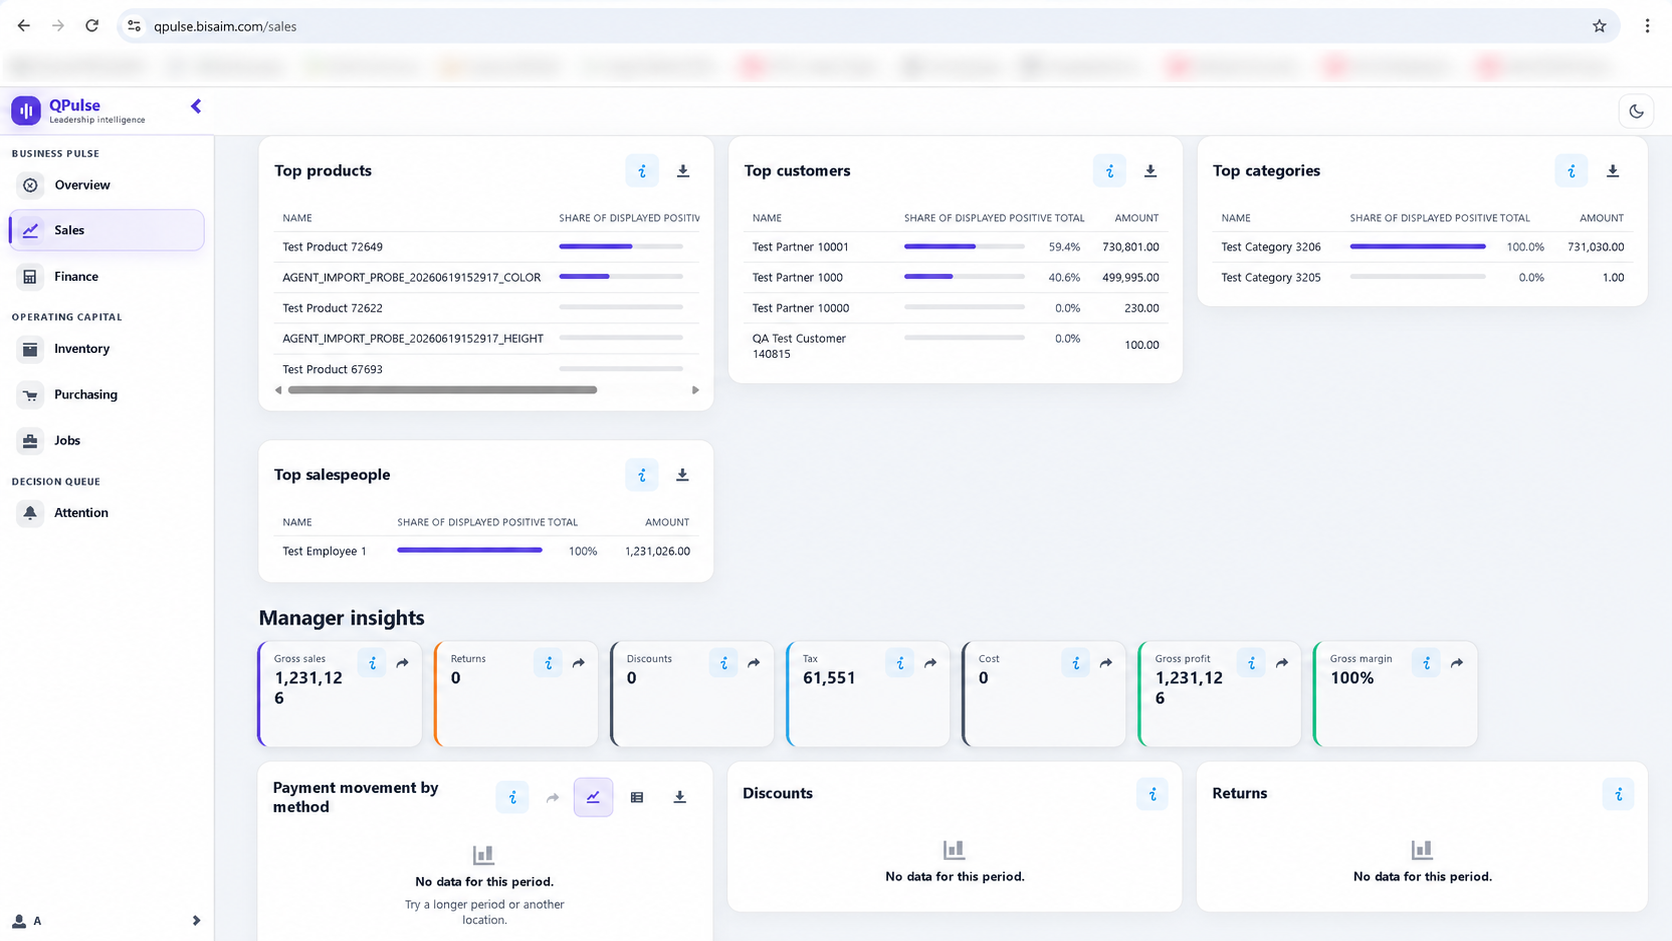The height and width of the screenshot is (941, 1672).
Task: Switch Payment movement to chart view
Action: pos(593,797)
